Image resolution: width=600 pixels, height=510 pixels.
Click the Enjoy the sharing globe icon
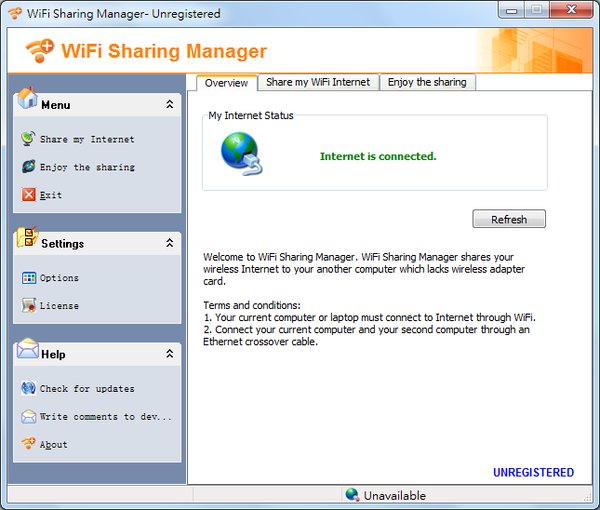tap(28, 166)
